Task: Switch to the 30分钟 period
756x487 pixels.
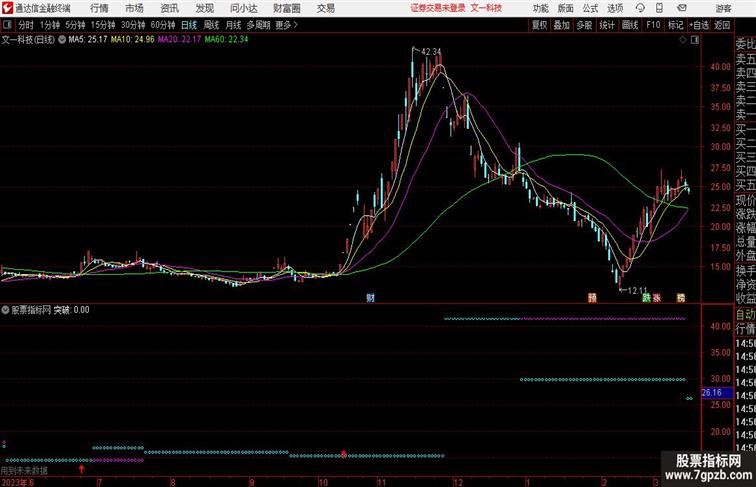Action: (x=133, y=25)
